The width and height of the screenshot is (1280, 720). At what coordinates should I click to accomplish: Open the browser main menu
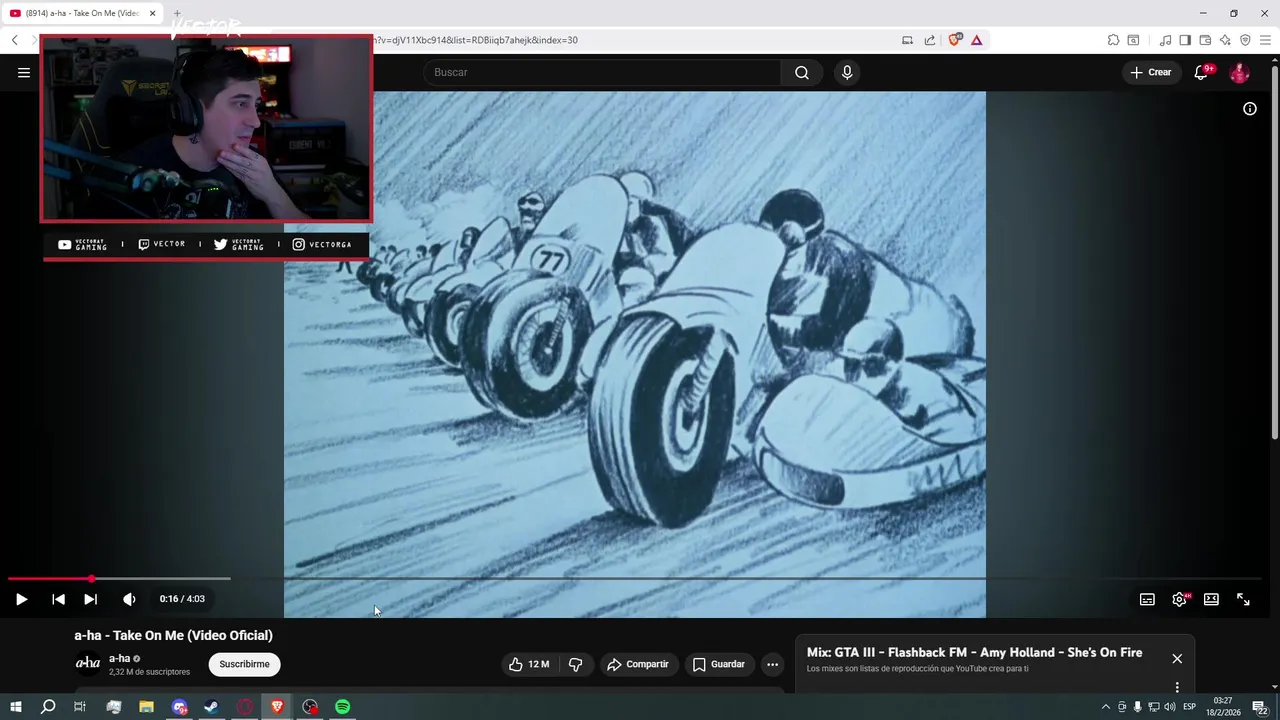pos(1265,40)
